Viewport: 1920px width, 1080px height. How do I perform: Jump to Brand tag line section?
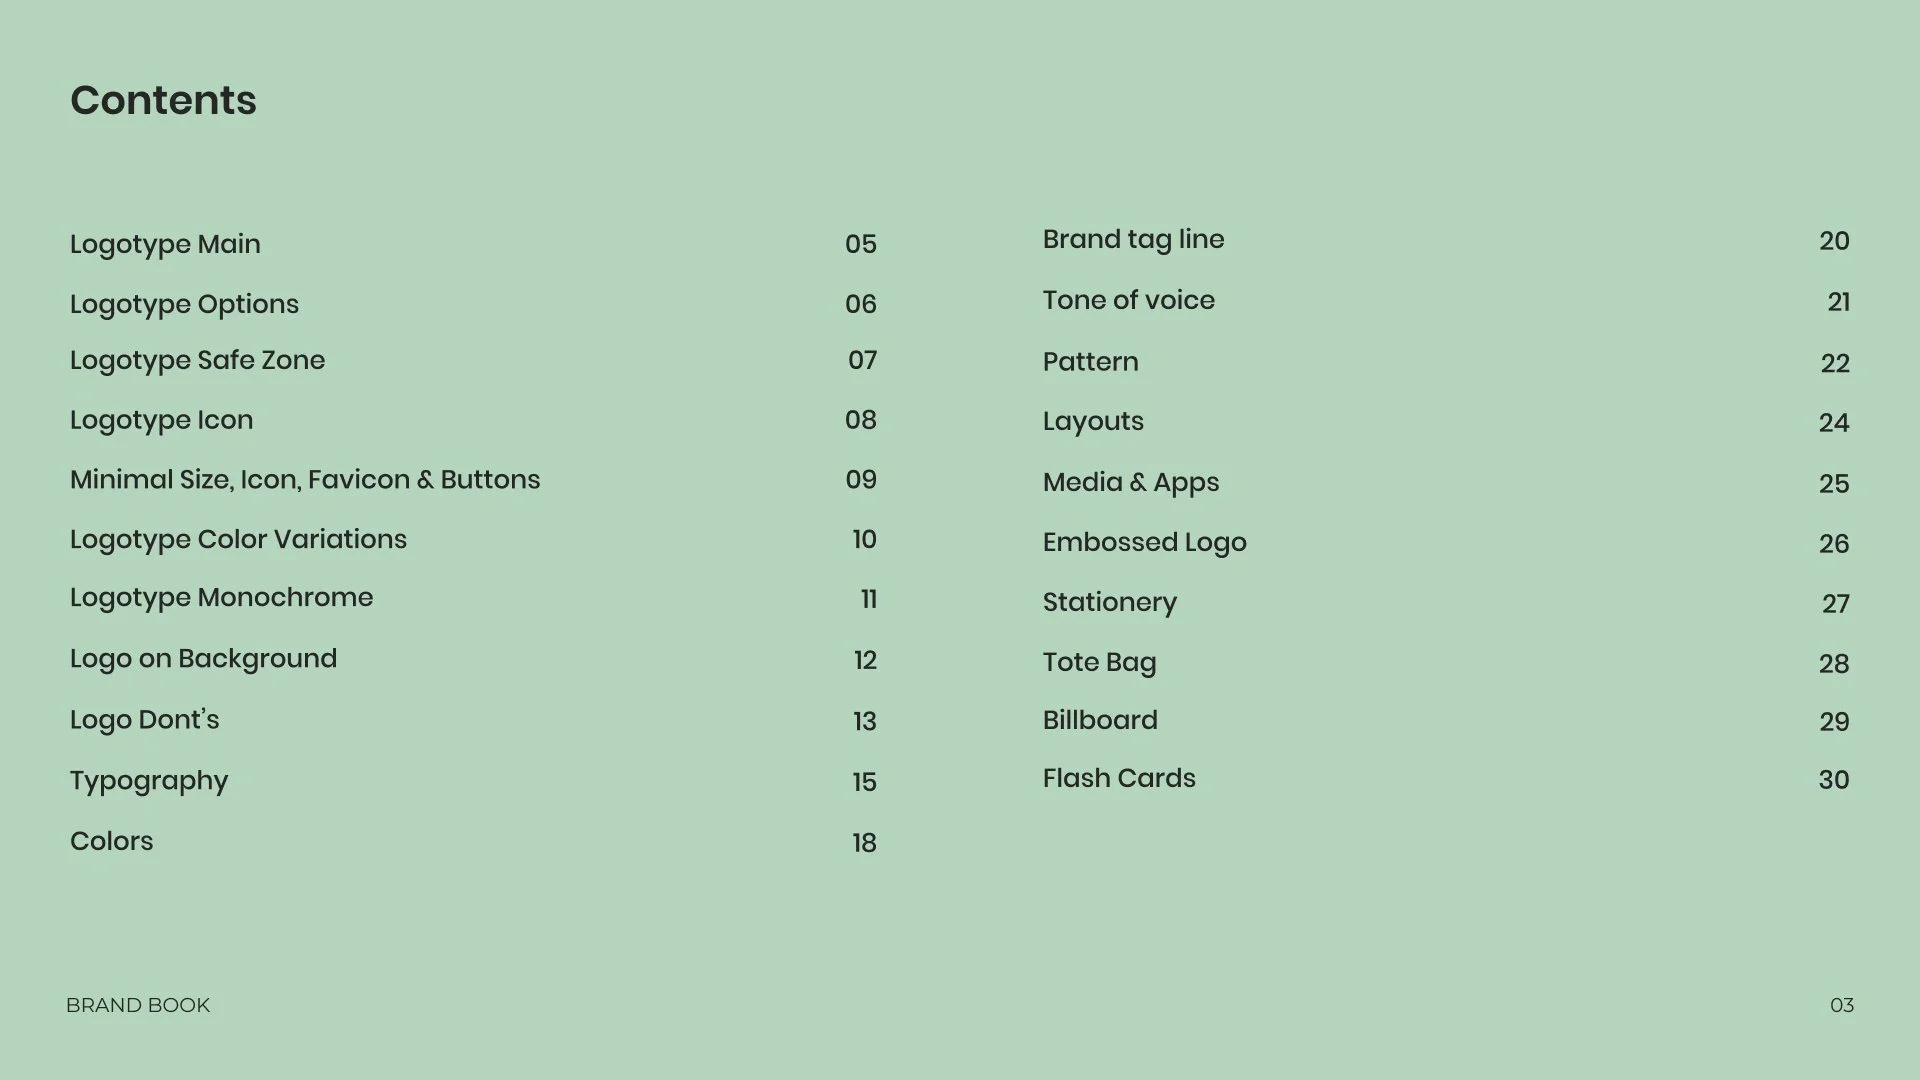1133,240
